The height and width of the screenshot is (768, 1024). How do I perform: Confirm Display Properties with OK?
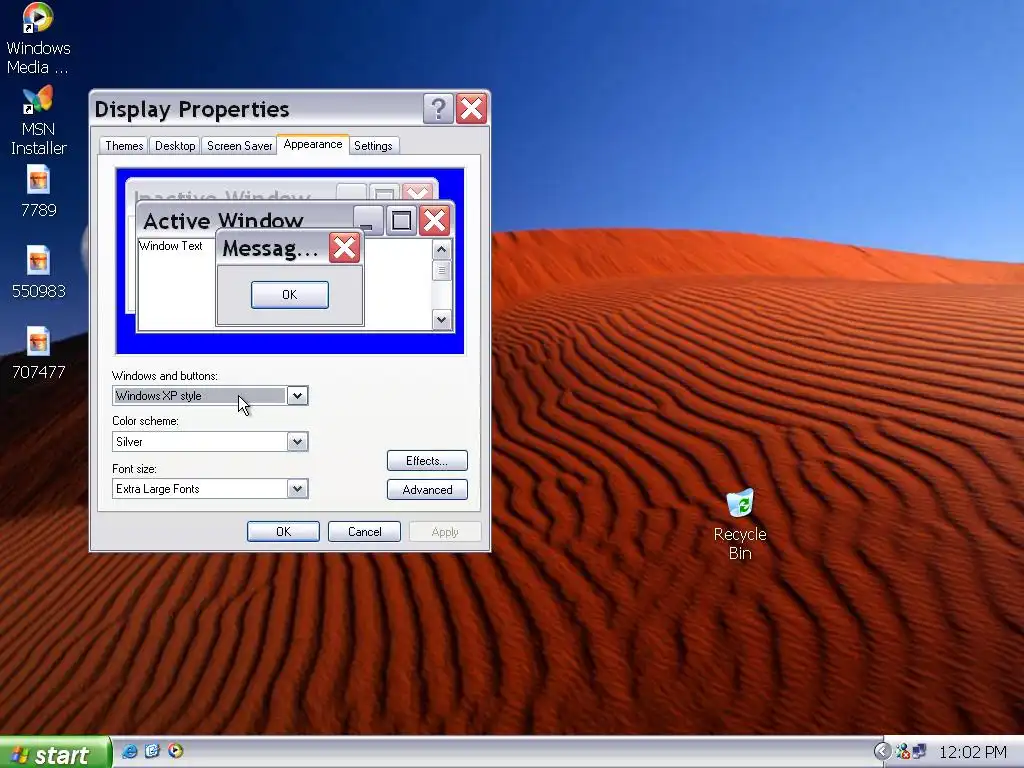(283, 532)
